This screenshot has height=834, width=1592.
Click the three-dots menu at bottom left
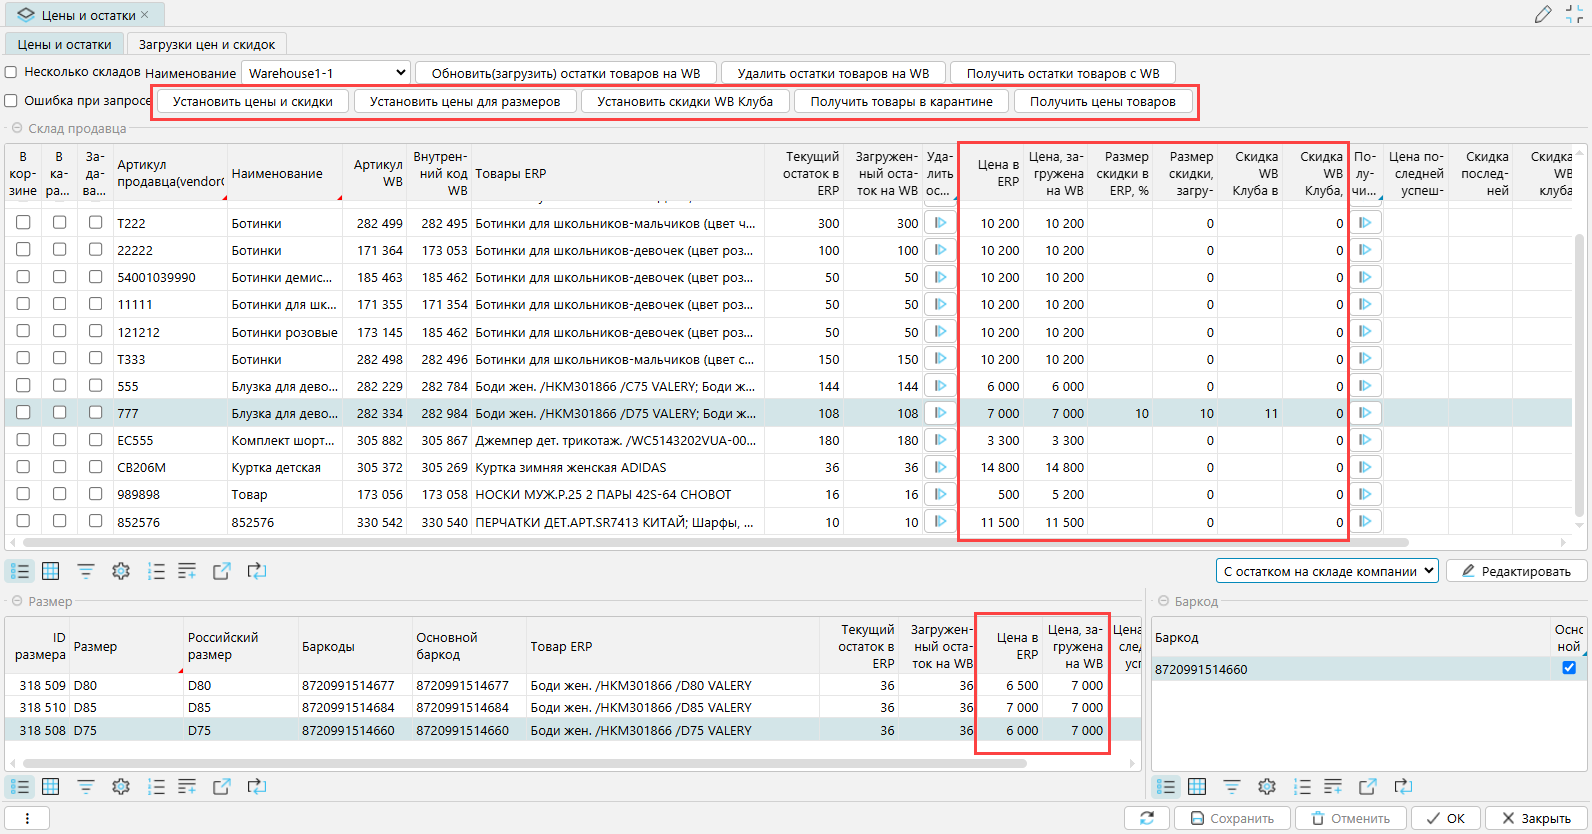(x=27, y=818)
